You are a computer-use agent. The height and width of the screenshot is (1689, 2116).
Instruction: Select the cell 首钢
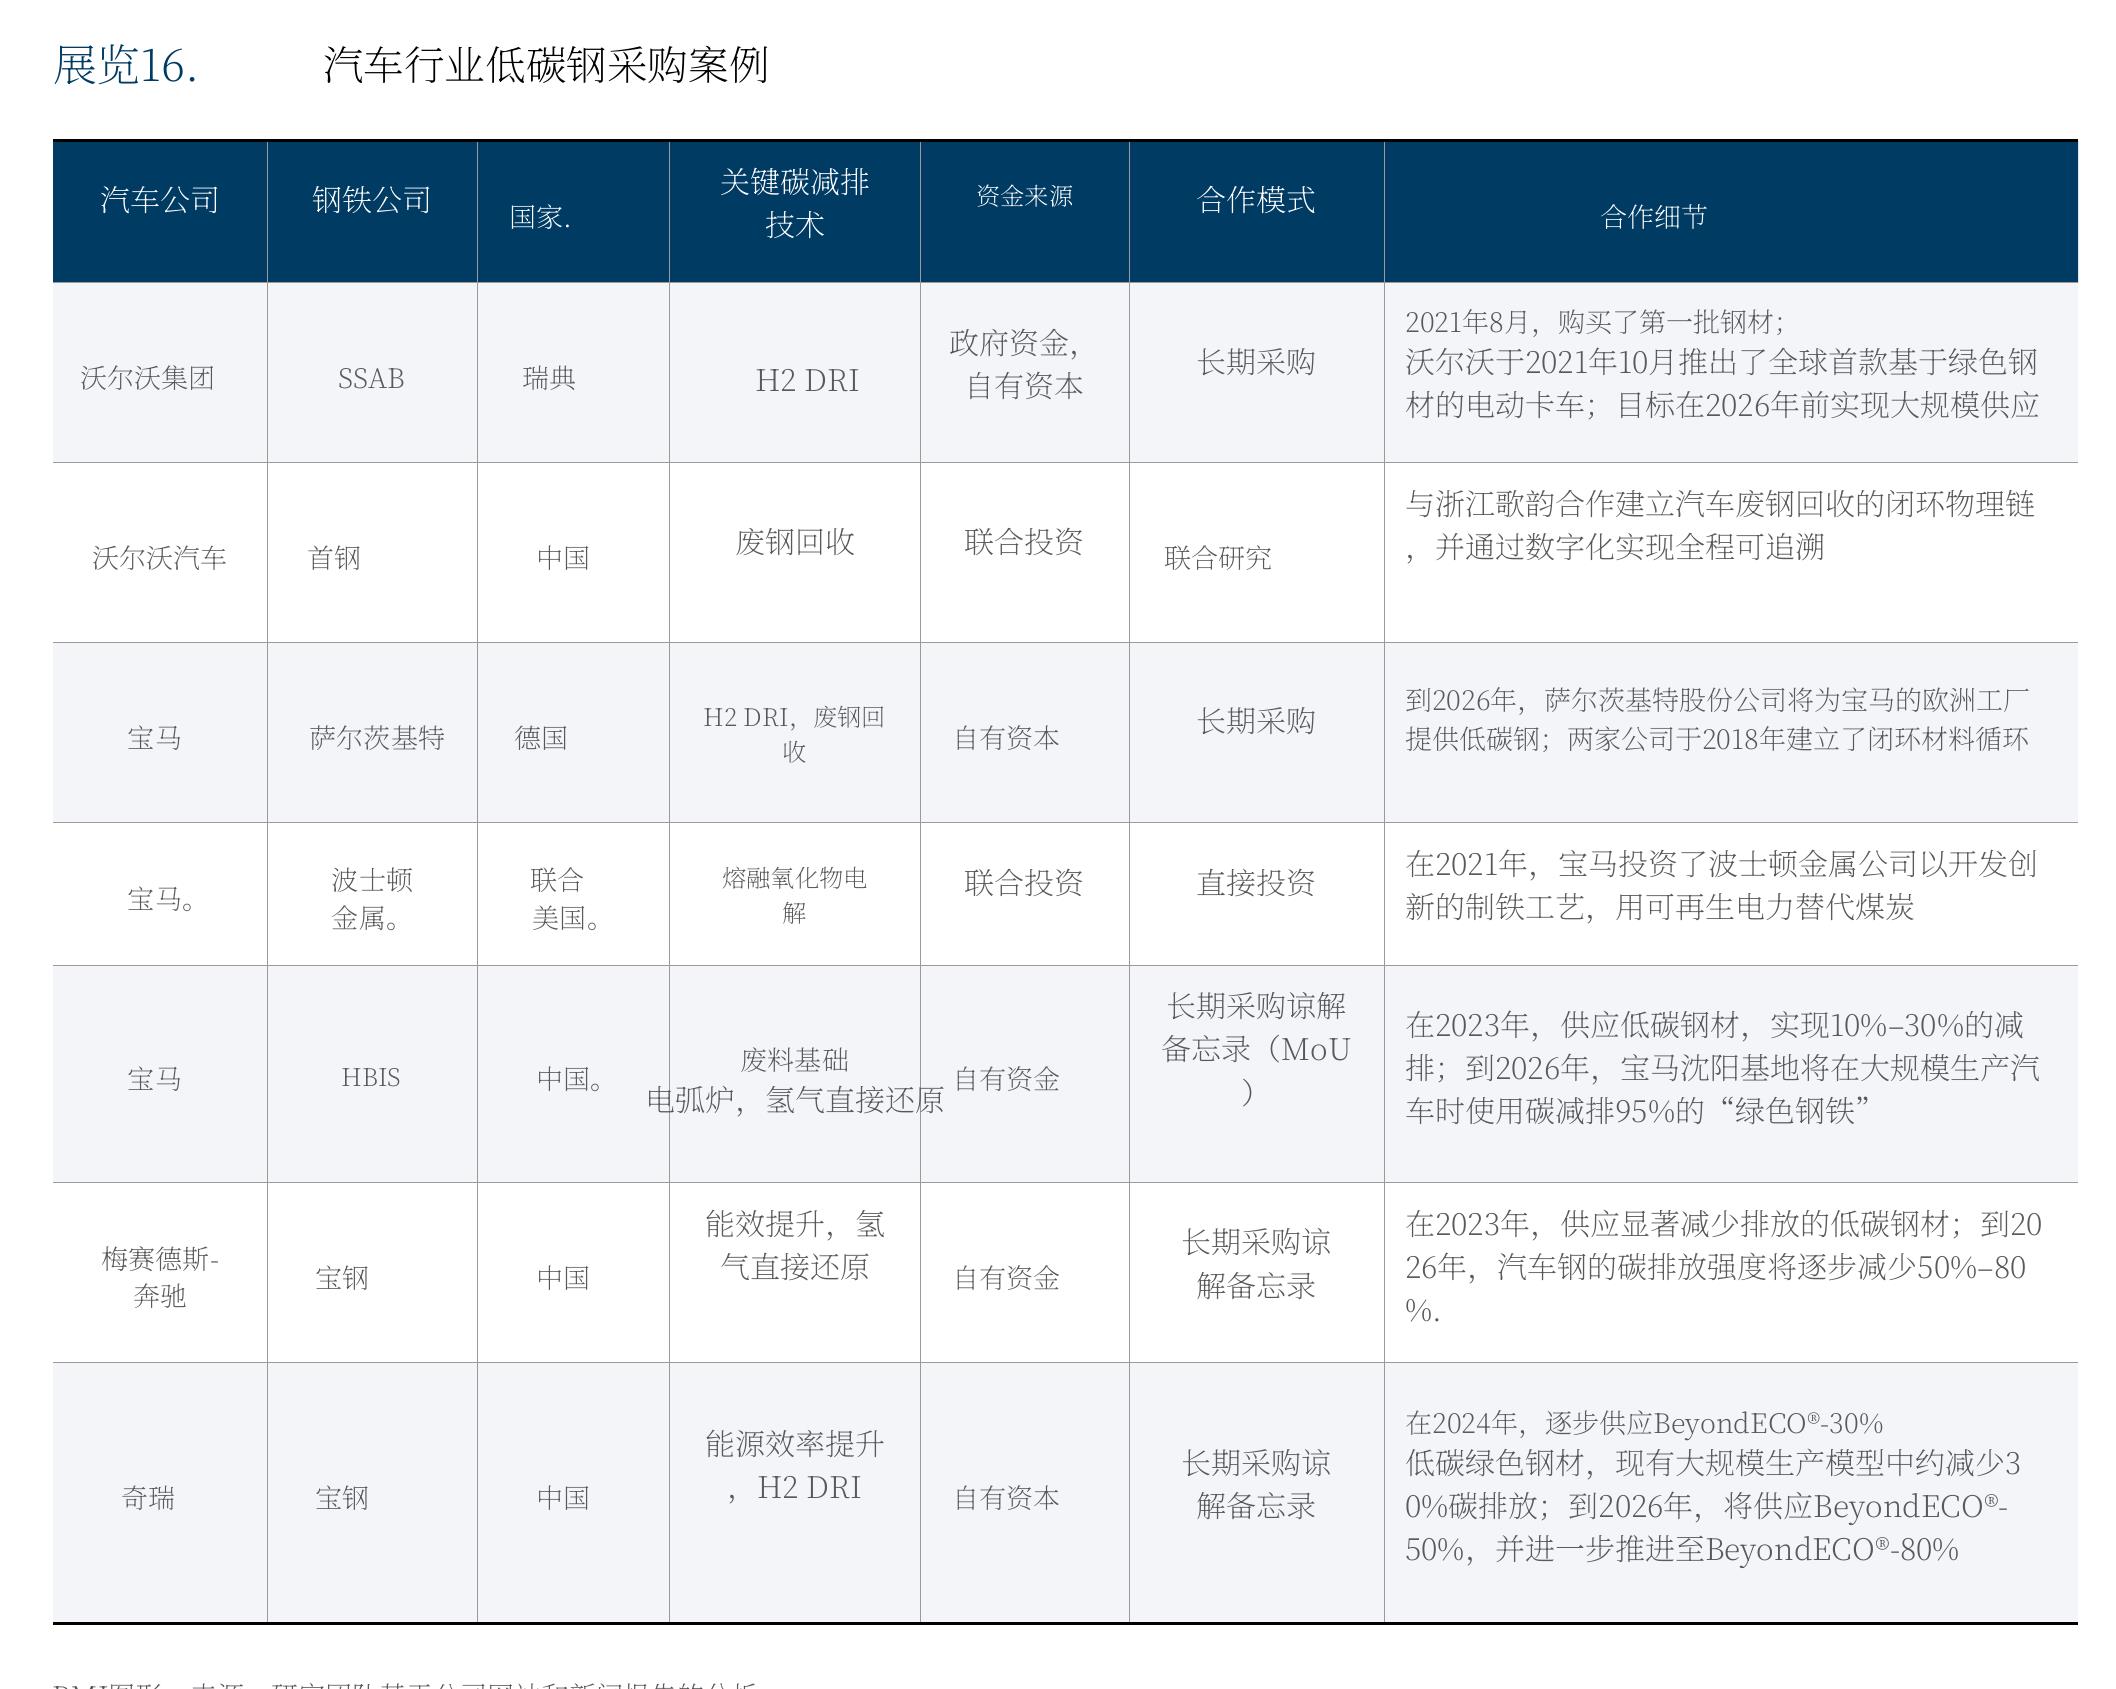pos(334,558)
